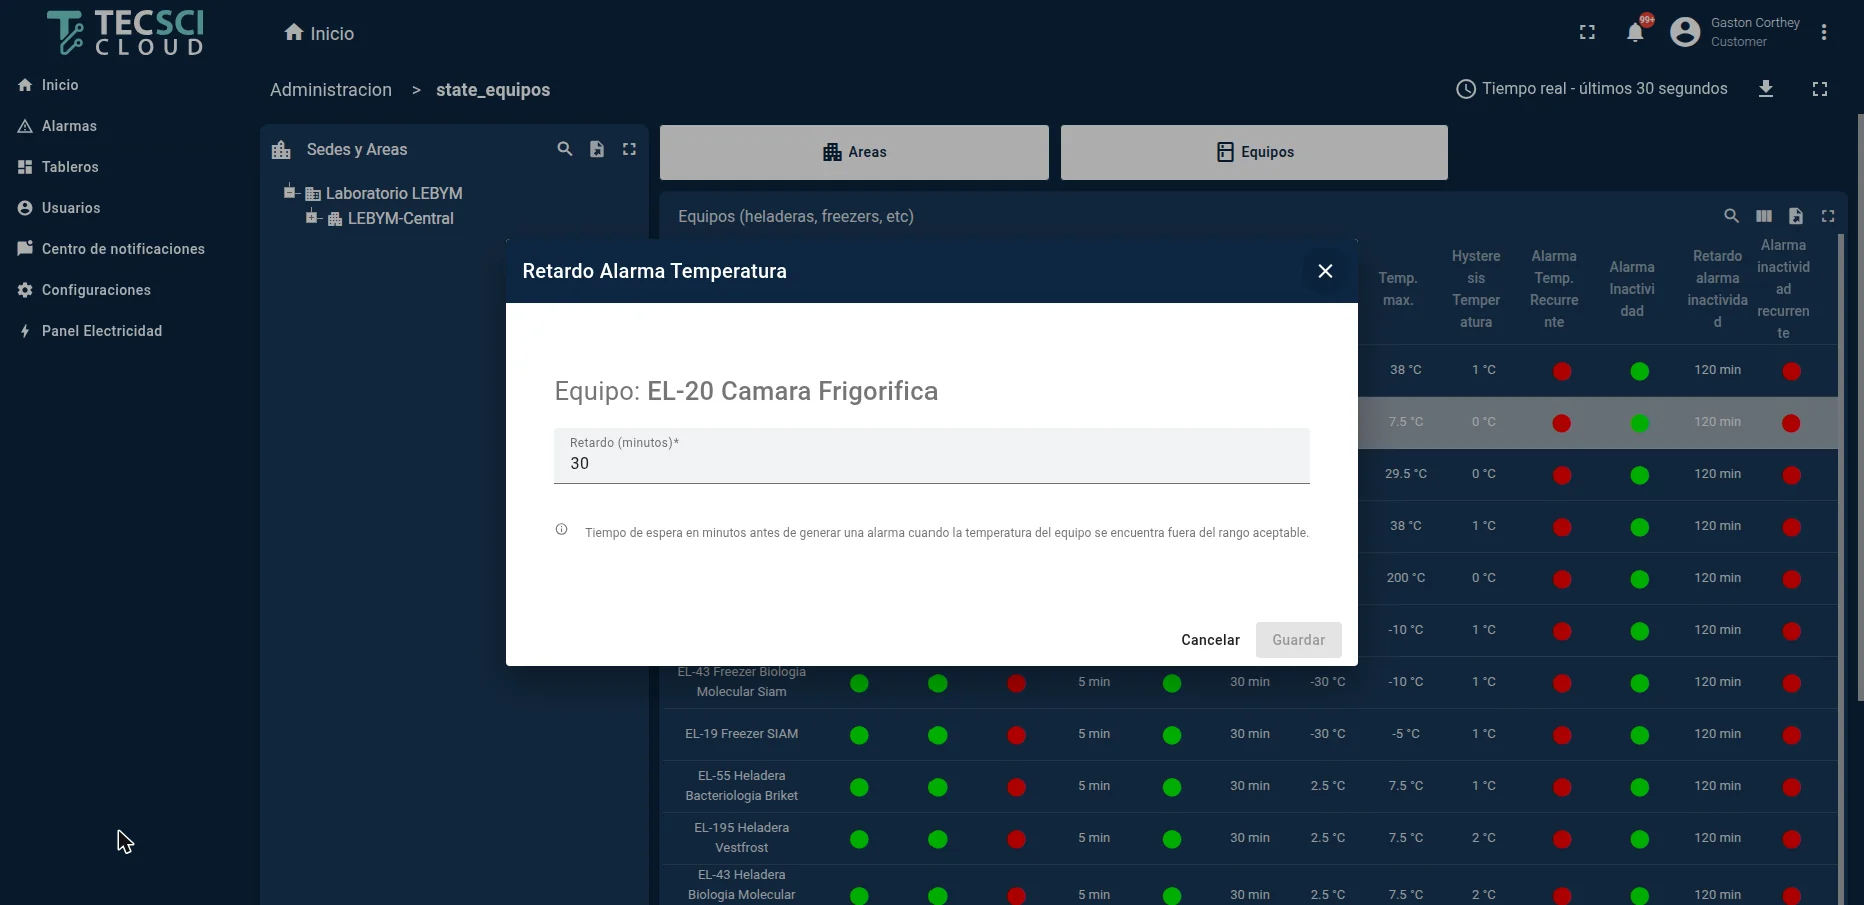Switch to the Equipos tab
Screen dimensions: 1864x905
[1254, 152]
